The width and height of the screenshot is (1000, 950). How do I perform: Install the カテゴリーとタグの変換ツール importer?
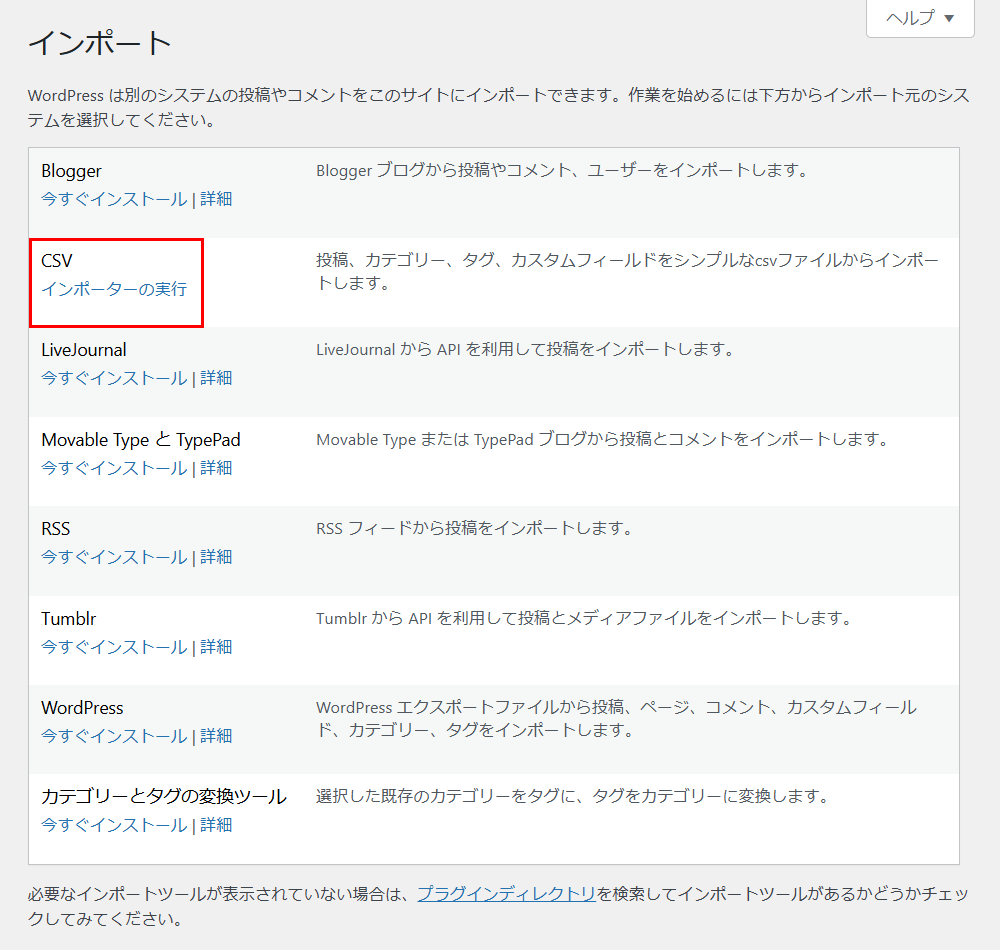pos(113,824)
